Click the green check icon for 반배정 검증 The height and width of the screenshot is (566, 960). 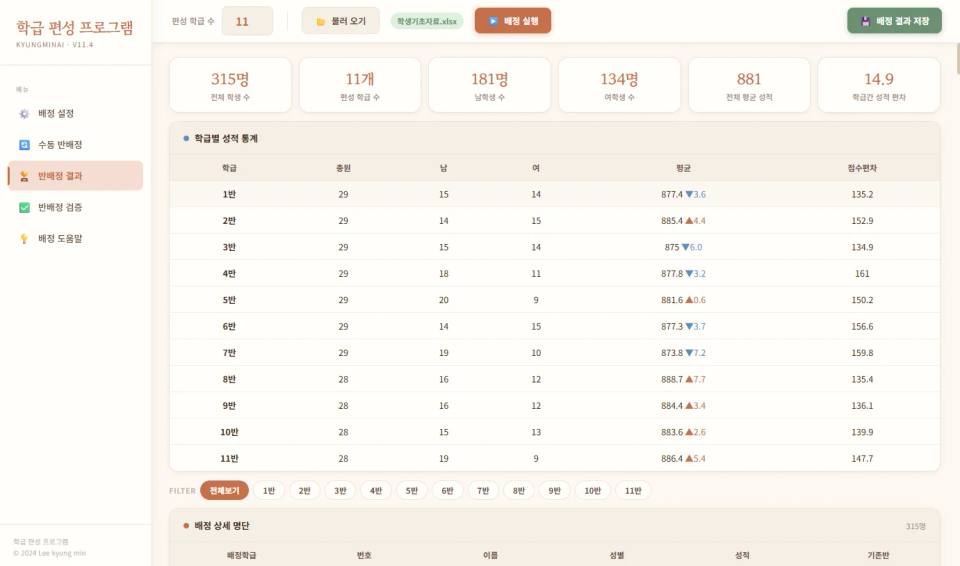tap(24, 208)
